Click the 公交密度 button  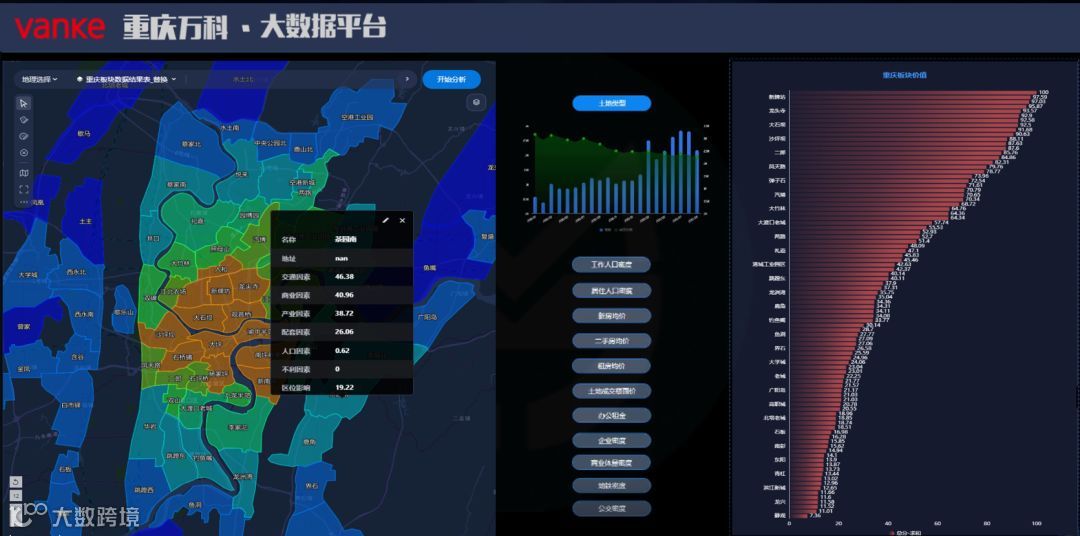pyautogui.click(x=612, y=508)
